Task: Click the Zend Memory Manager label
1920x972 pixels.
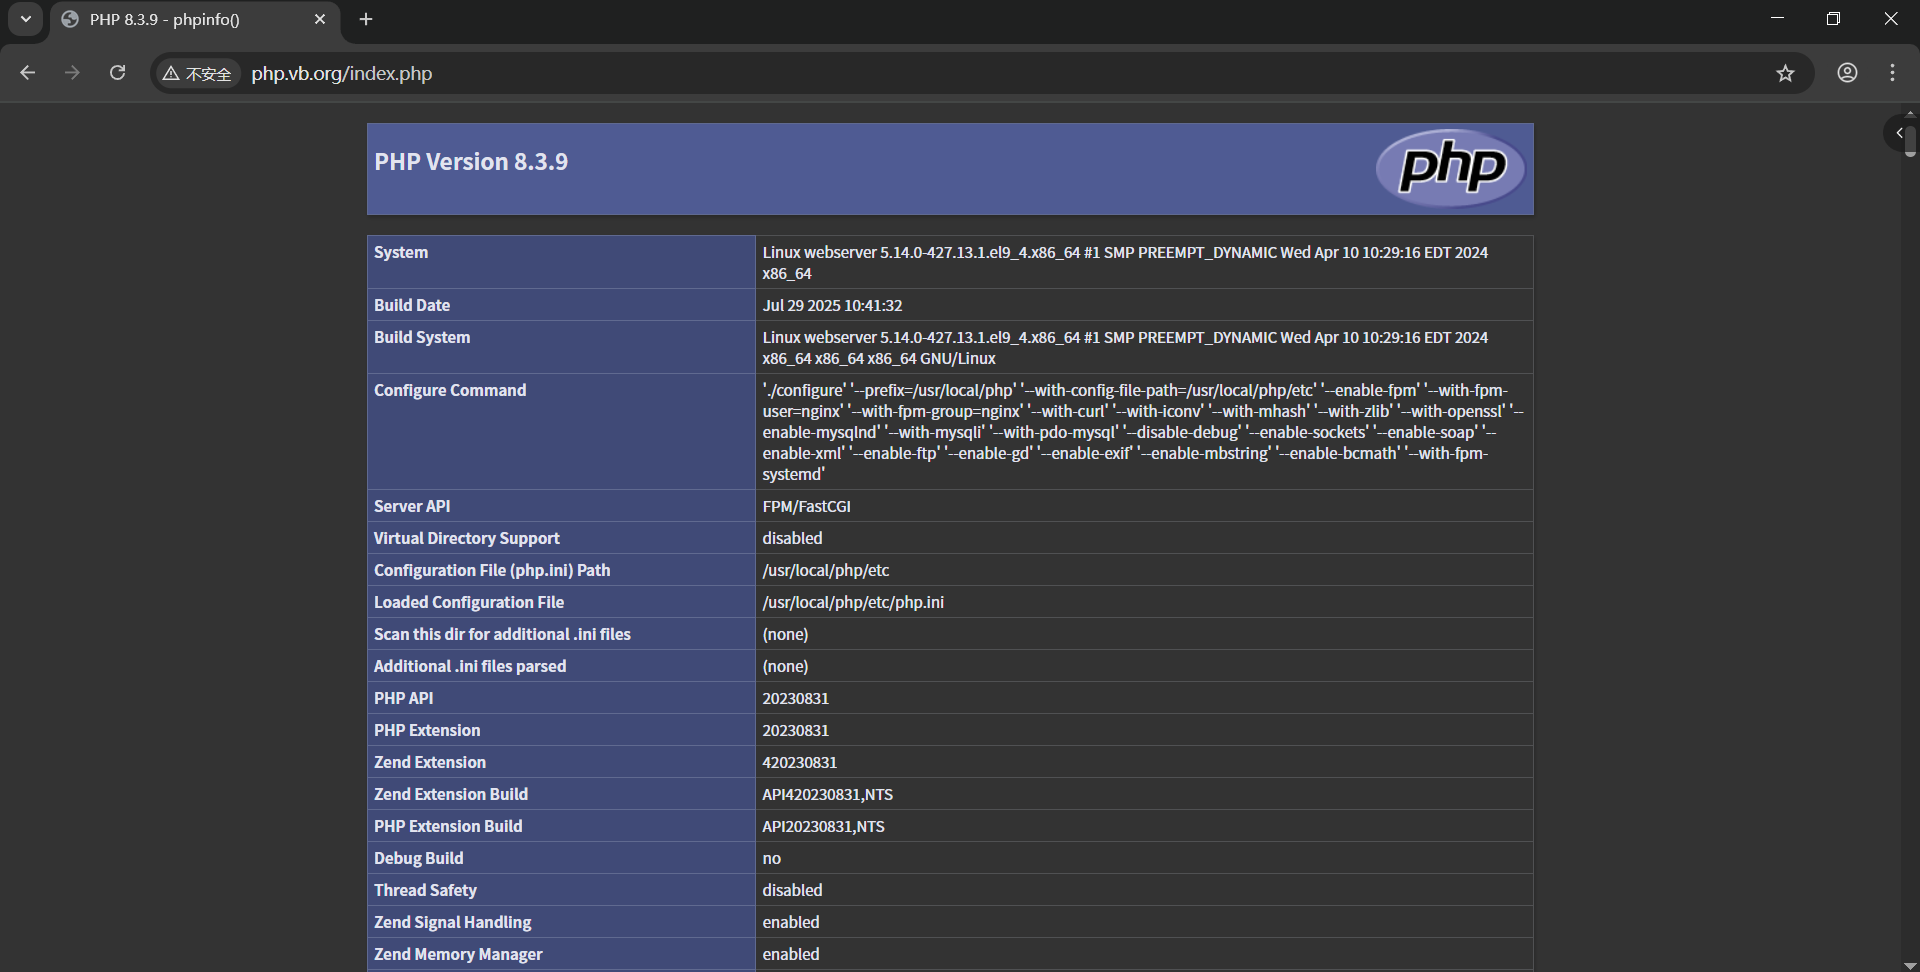Action: pos(458,955)
